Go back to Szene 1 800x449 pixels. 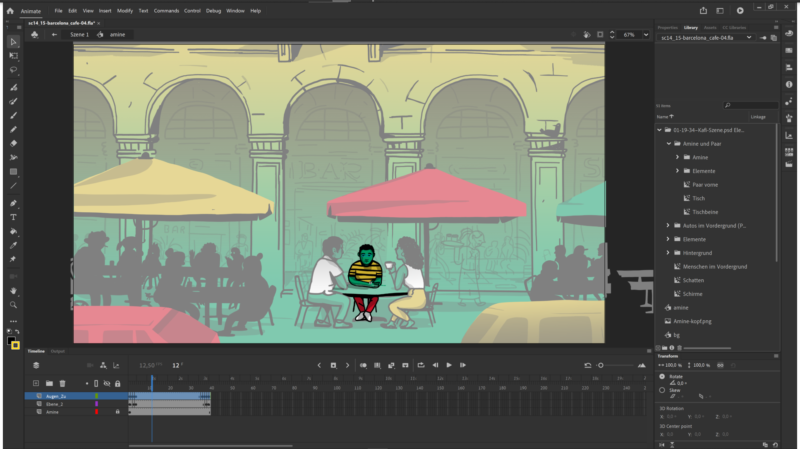tap(79, 34)
